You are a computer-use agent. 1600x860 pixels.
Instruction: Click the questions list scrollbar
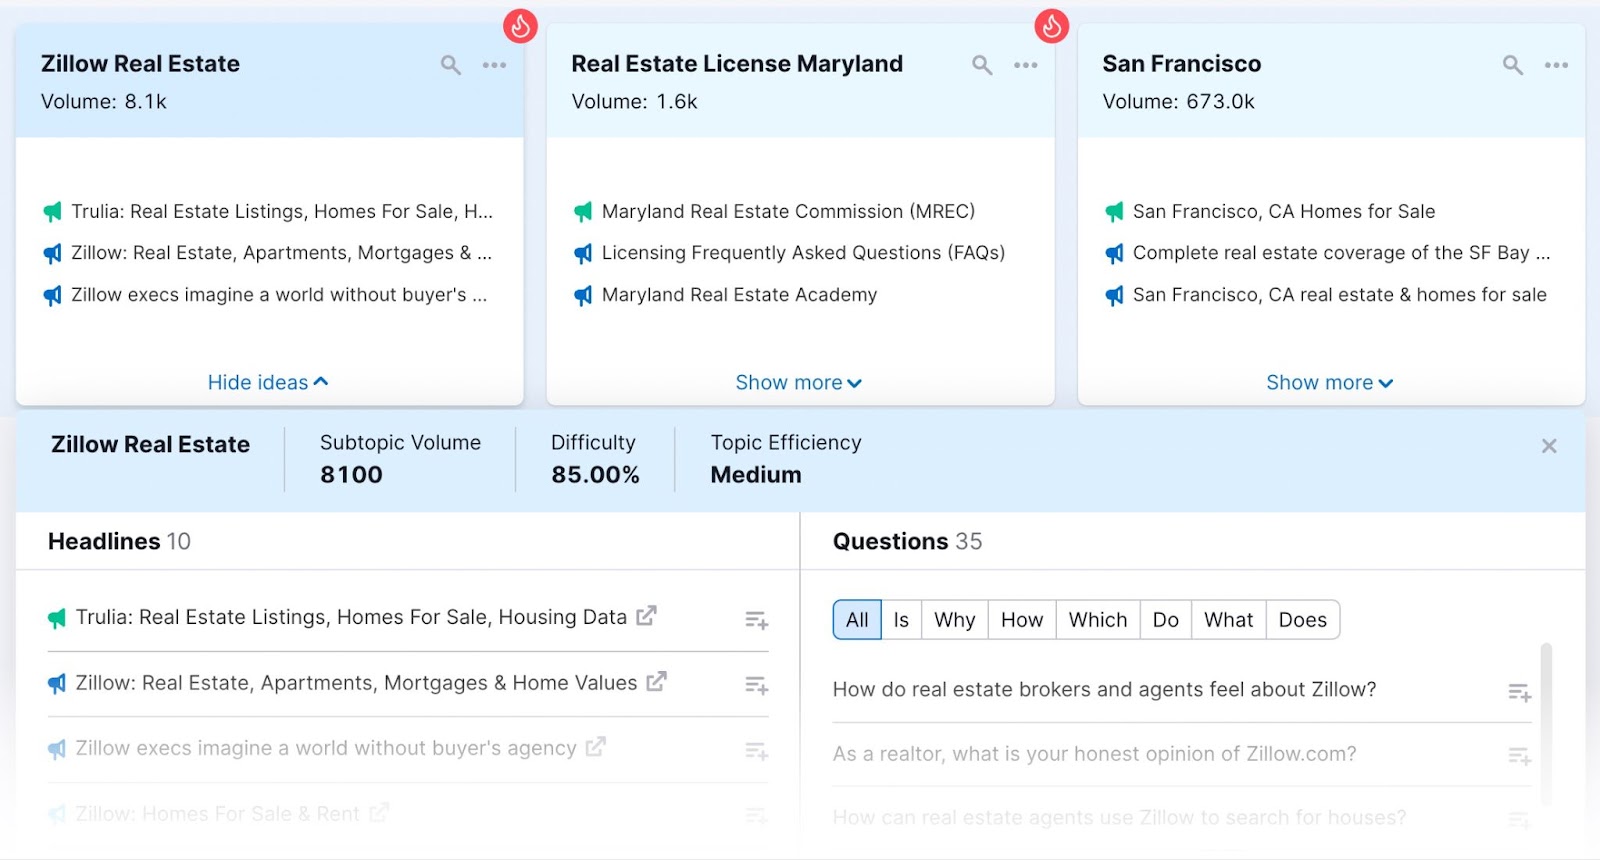pyautogui.click(x=1546, y=722)
